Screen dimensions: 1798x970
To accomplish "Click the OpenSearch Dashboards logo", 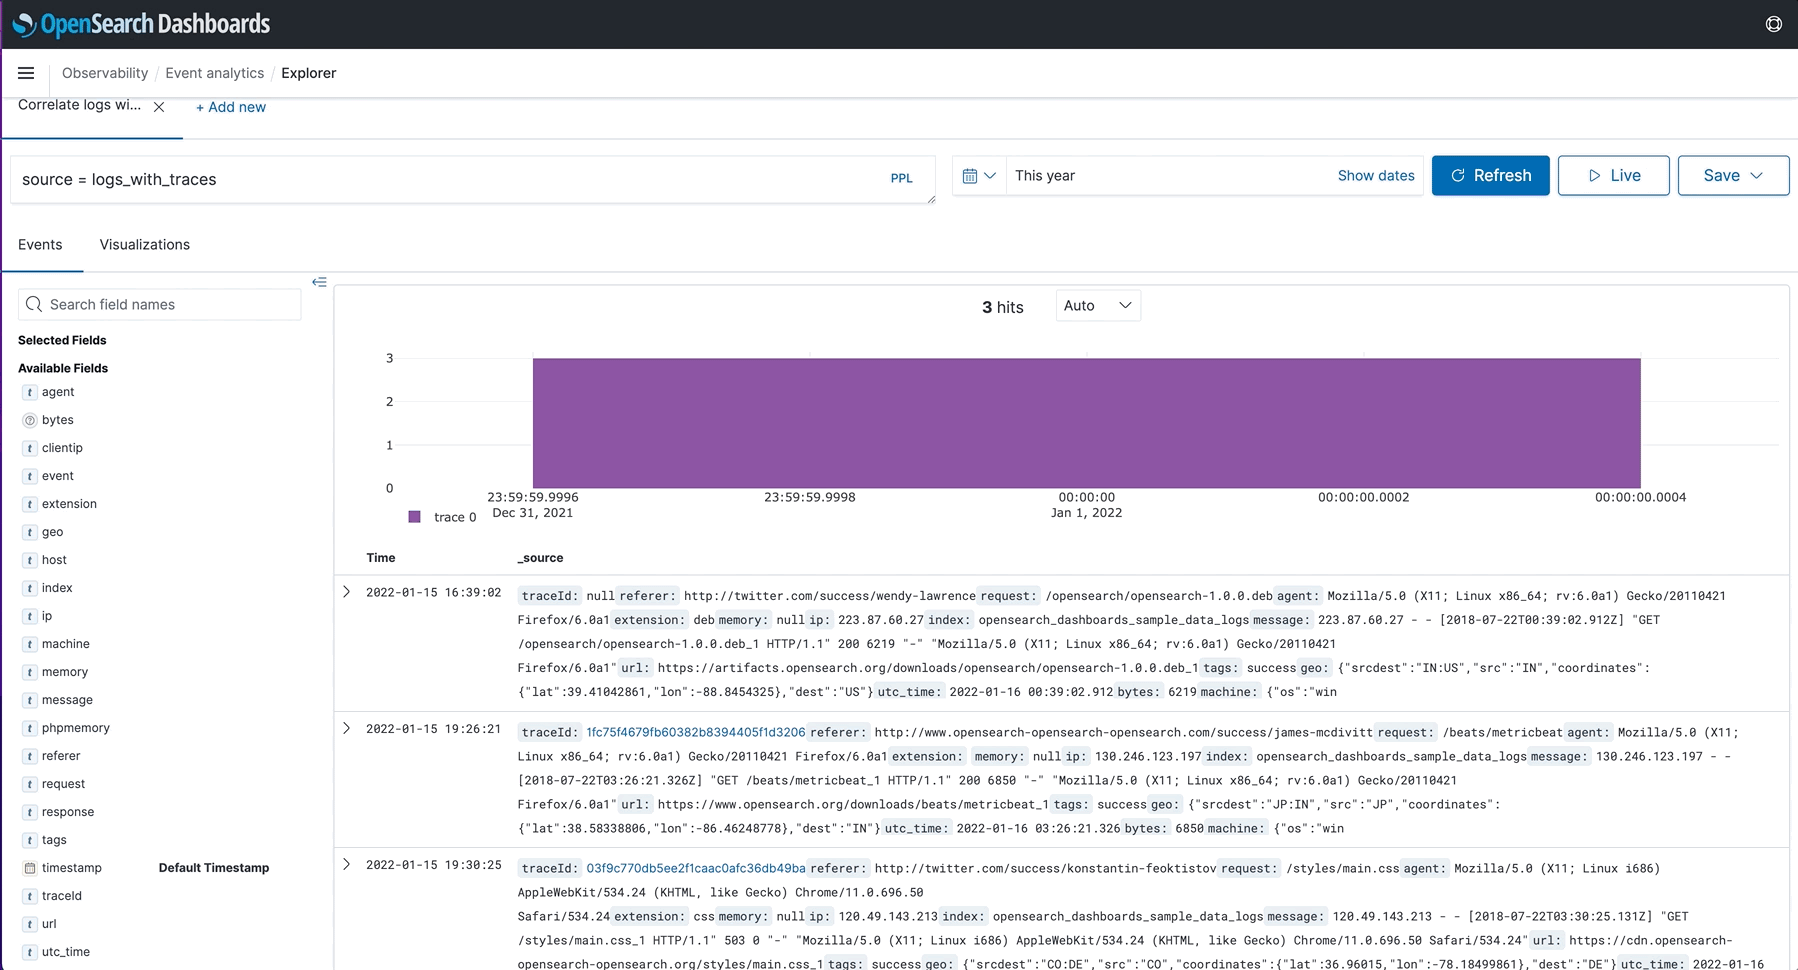I will pyautogui.click(x=141, y=24).
